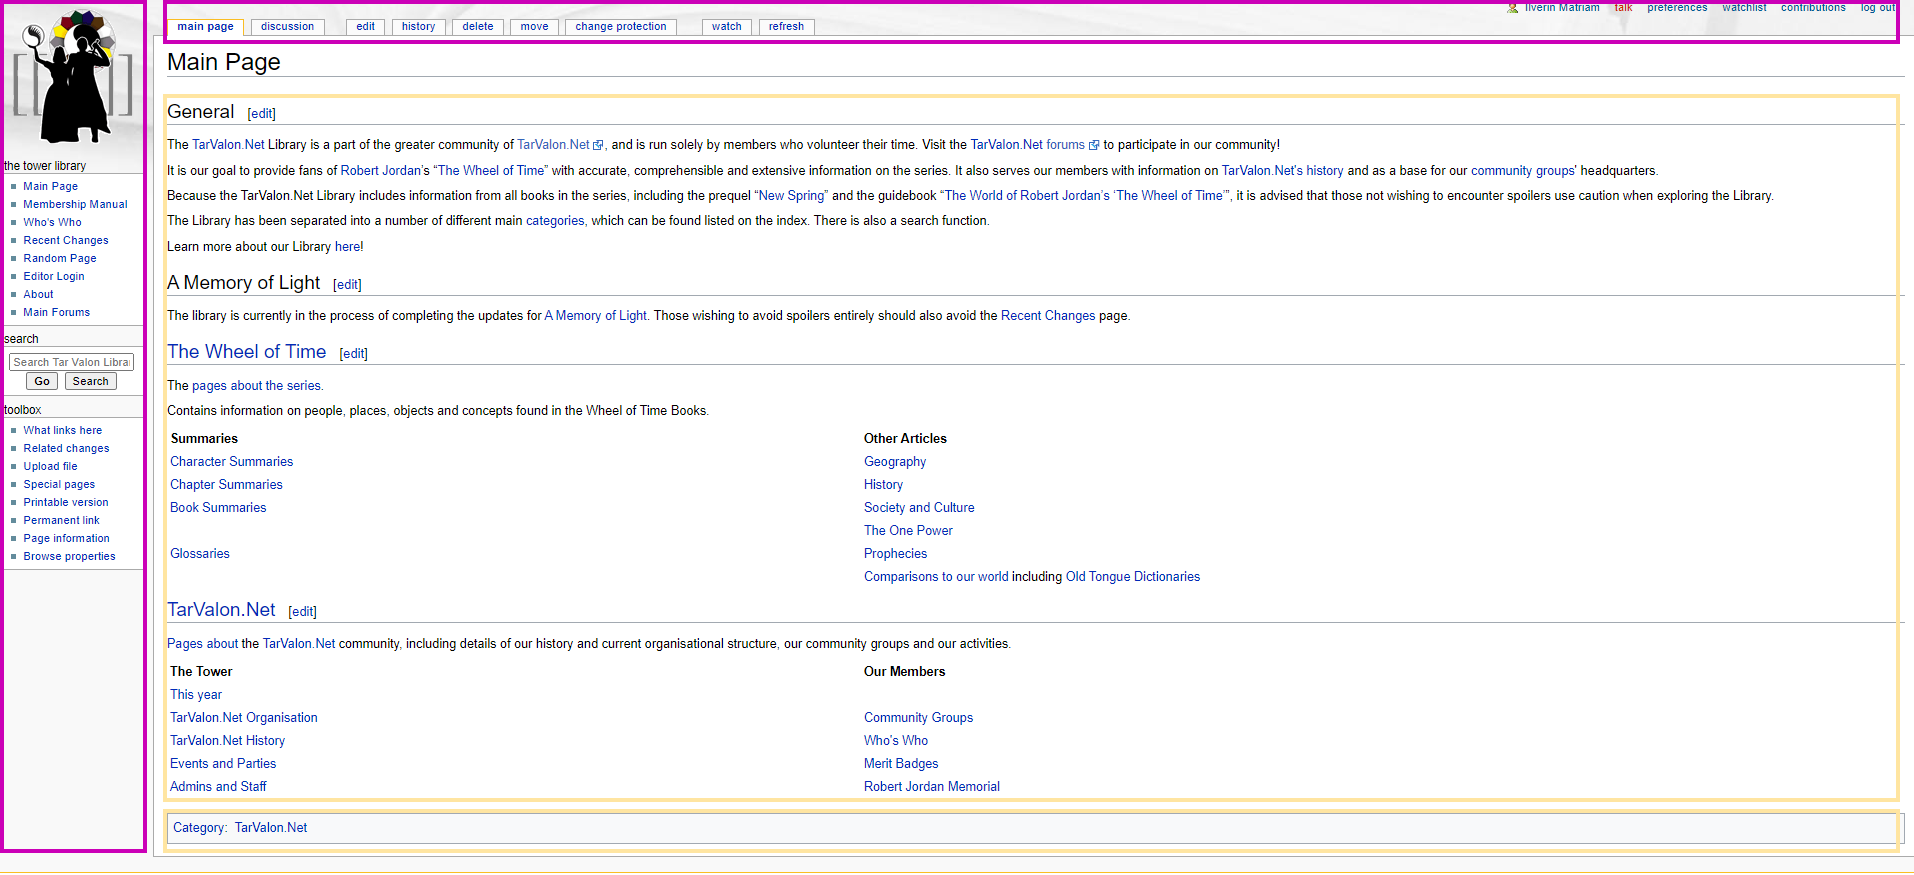1914x875 pixels.
Task: Click external link icon after TarValon.Net forums
Action: (x=1093, y=145)
